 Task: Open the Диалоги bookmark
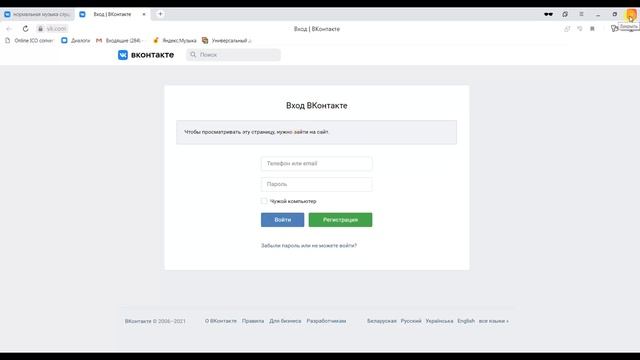coord(76,40)
